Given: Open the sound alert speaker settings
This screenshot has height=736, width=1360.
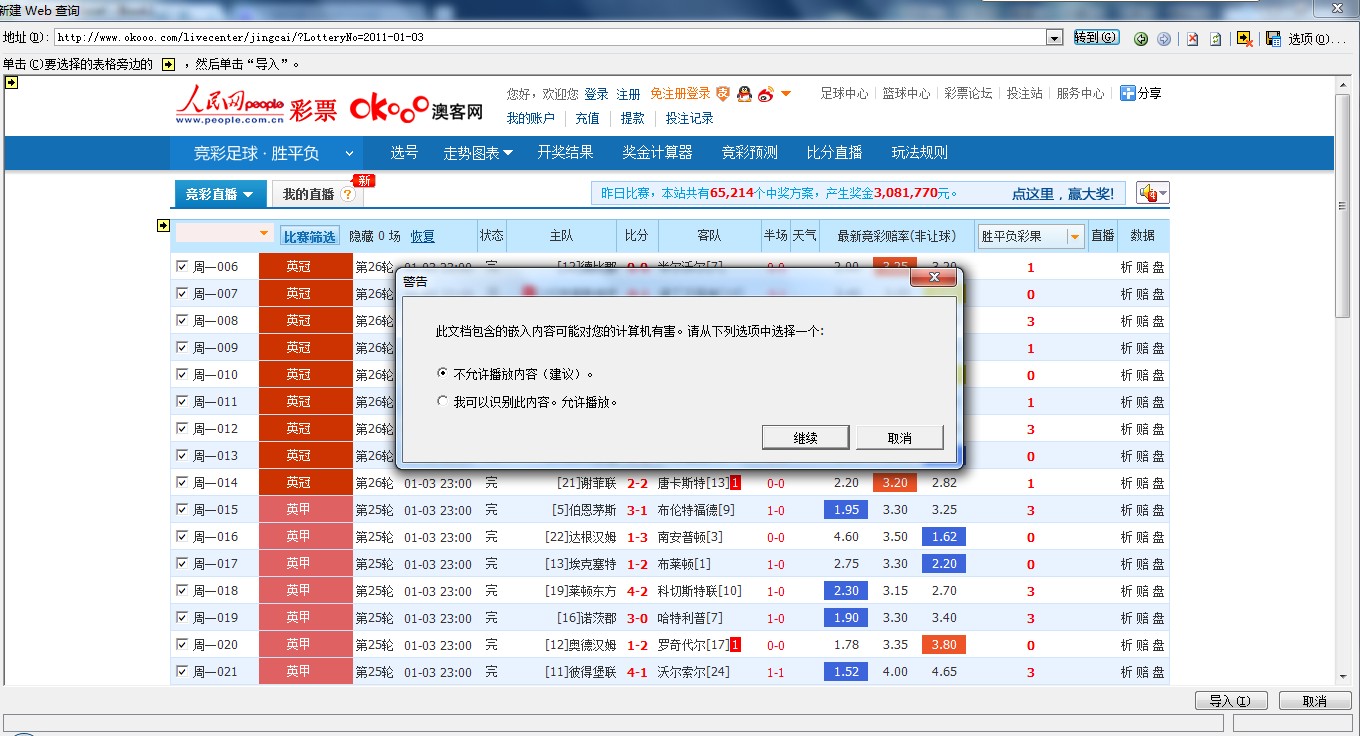Looking at the screenshot, I should tap(1152, 194).
